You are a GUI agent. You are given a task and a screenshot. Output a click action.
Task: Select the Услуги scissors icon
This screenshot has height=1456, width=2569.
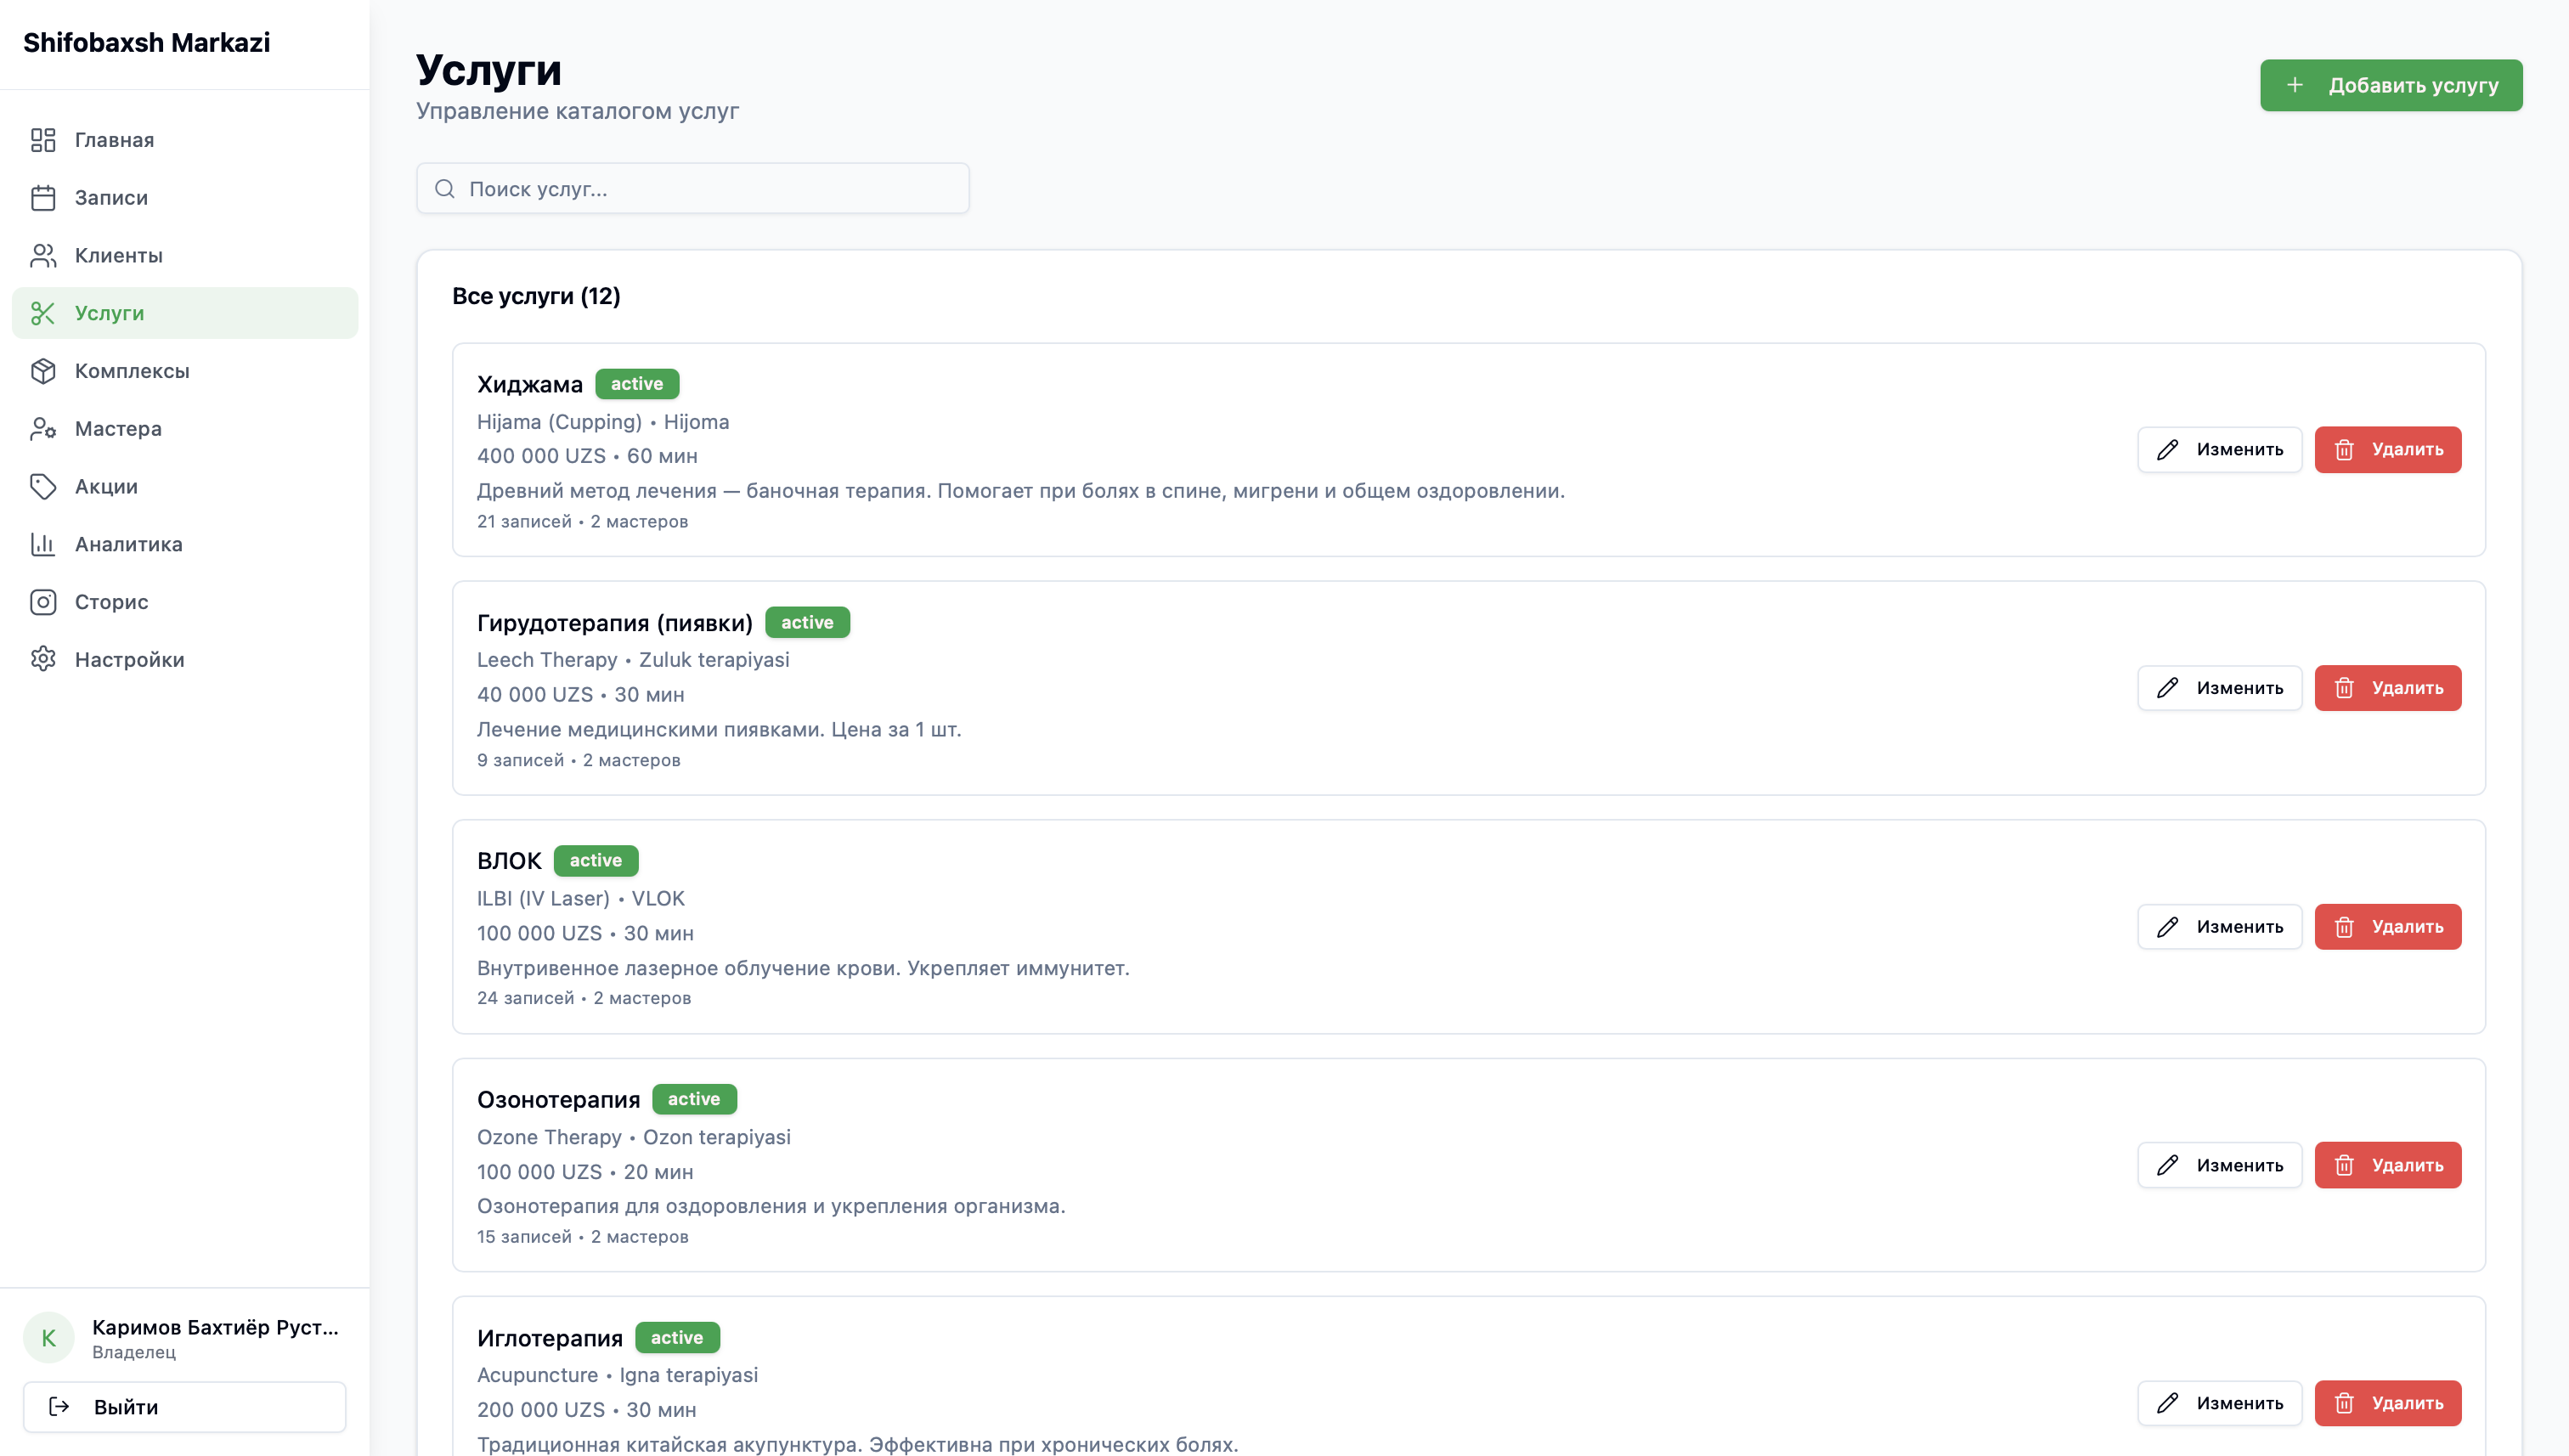click(x=43, y=313)
